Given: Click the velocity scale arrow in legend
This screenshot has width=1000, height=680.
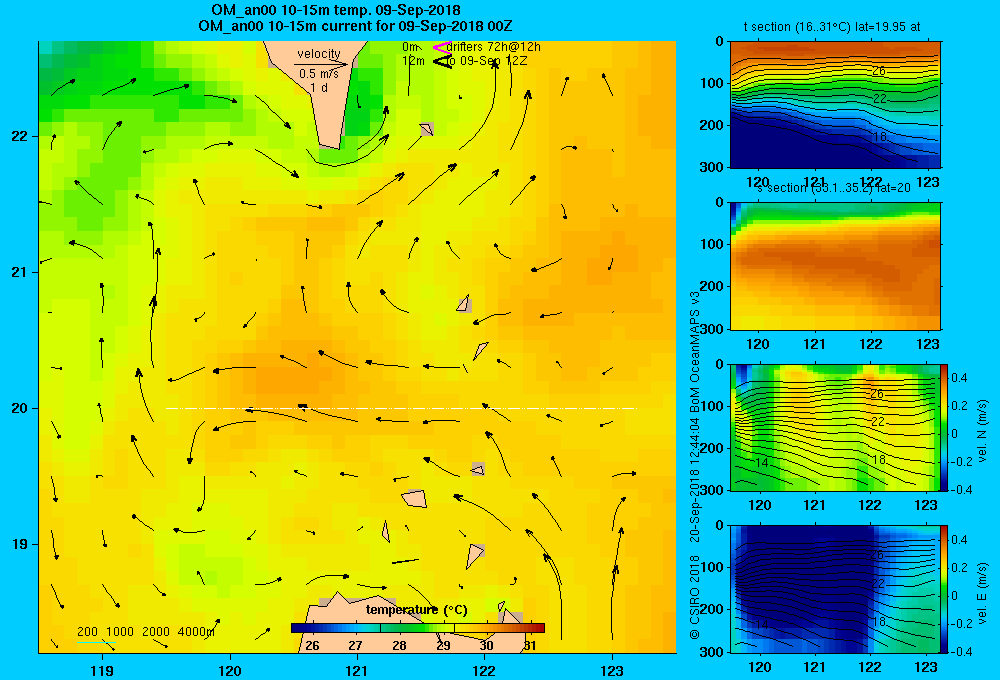Looking at the screenshot, I should [321, 64].
